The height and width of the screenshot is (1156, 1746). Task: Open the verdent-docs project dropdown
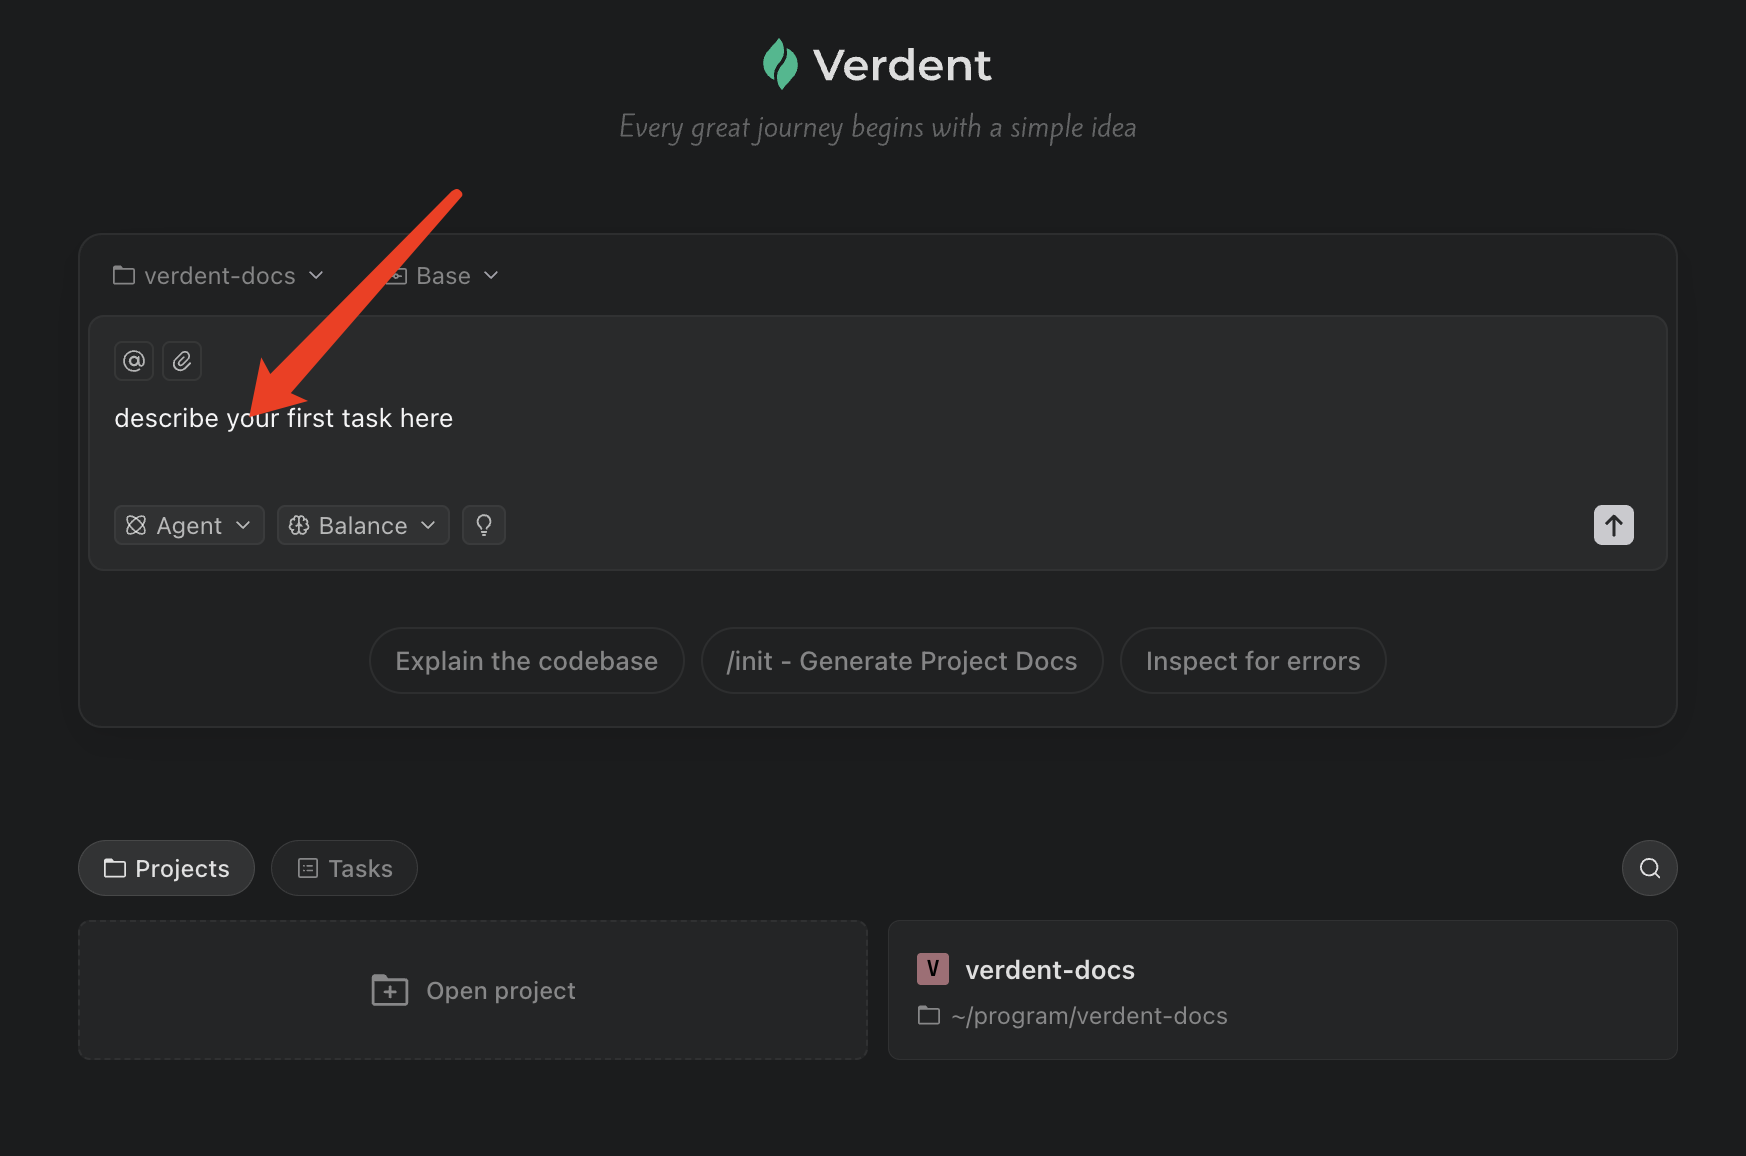[219, 276]
